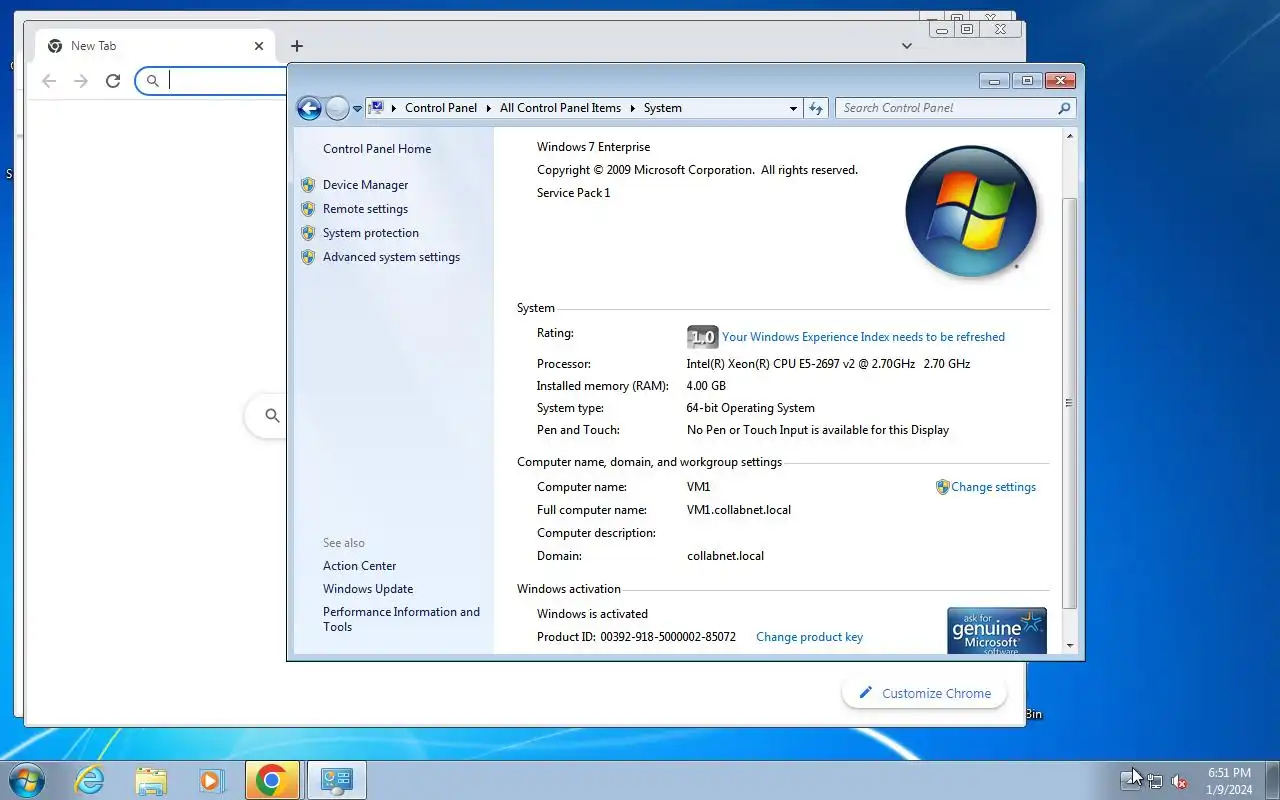Click Windows Experience Index refresh link
The width and height of the screenshot is (1280, 800).
point(863,337)
